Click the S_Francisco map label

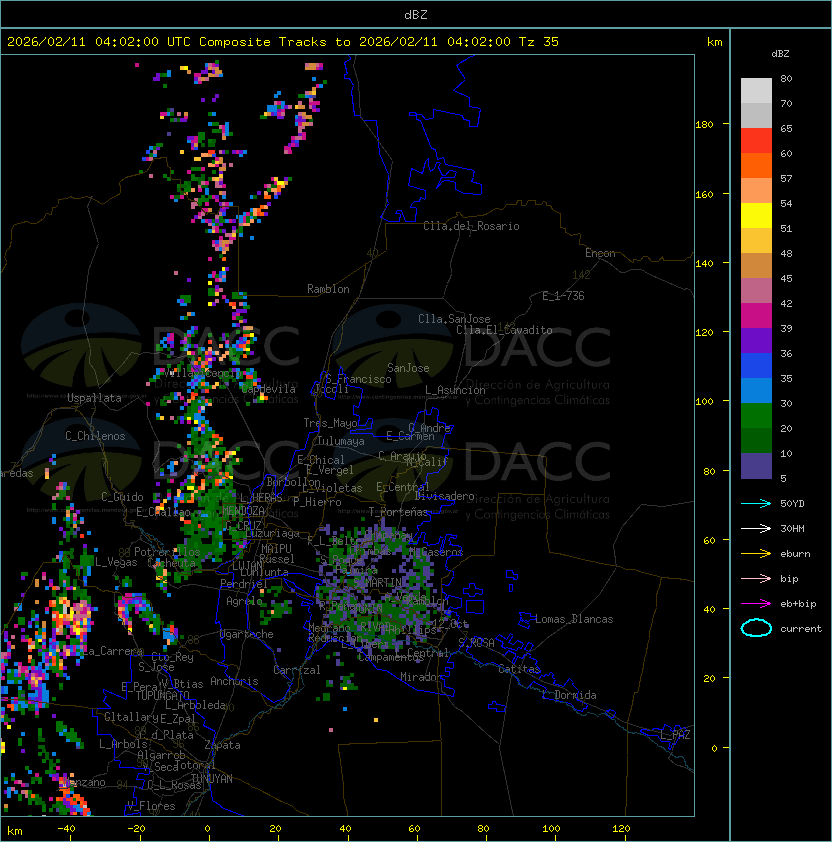[x=358, y=379]
